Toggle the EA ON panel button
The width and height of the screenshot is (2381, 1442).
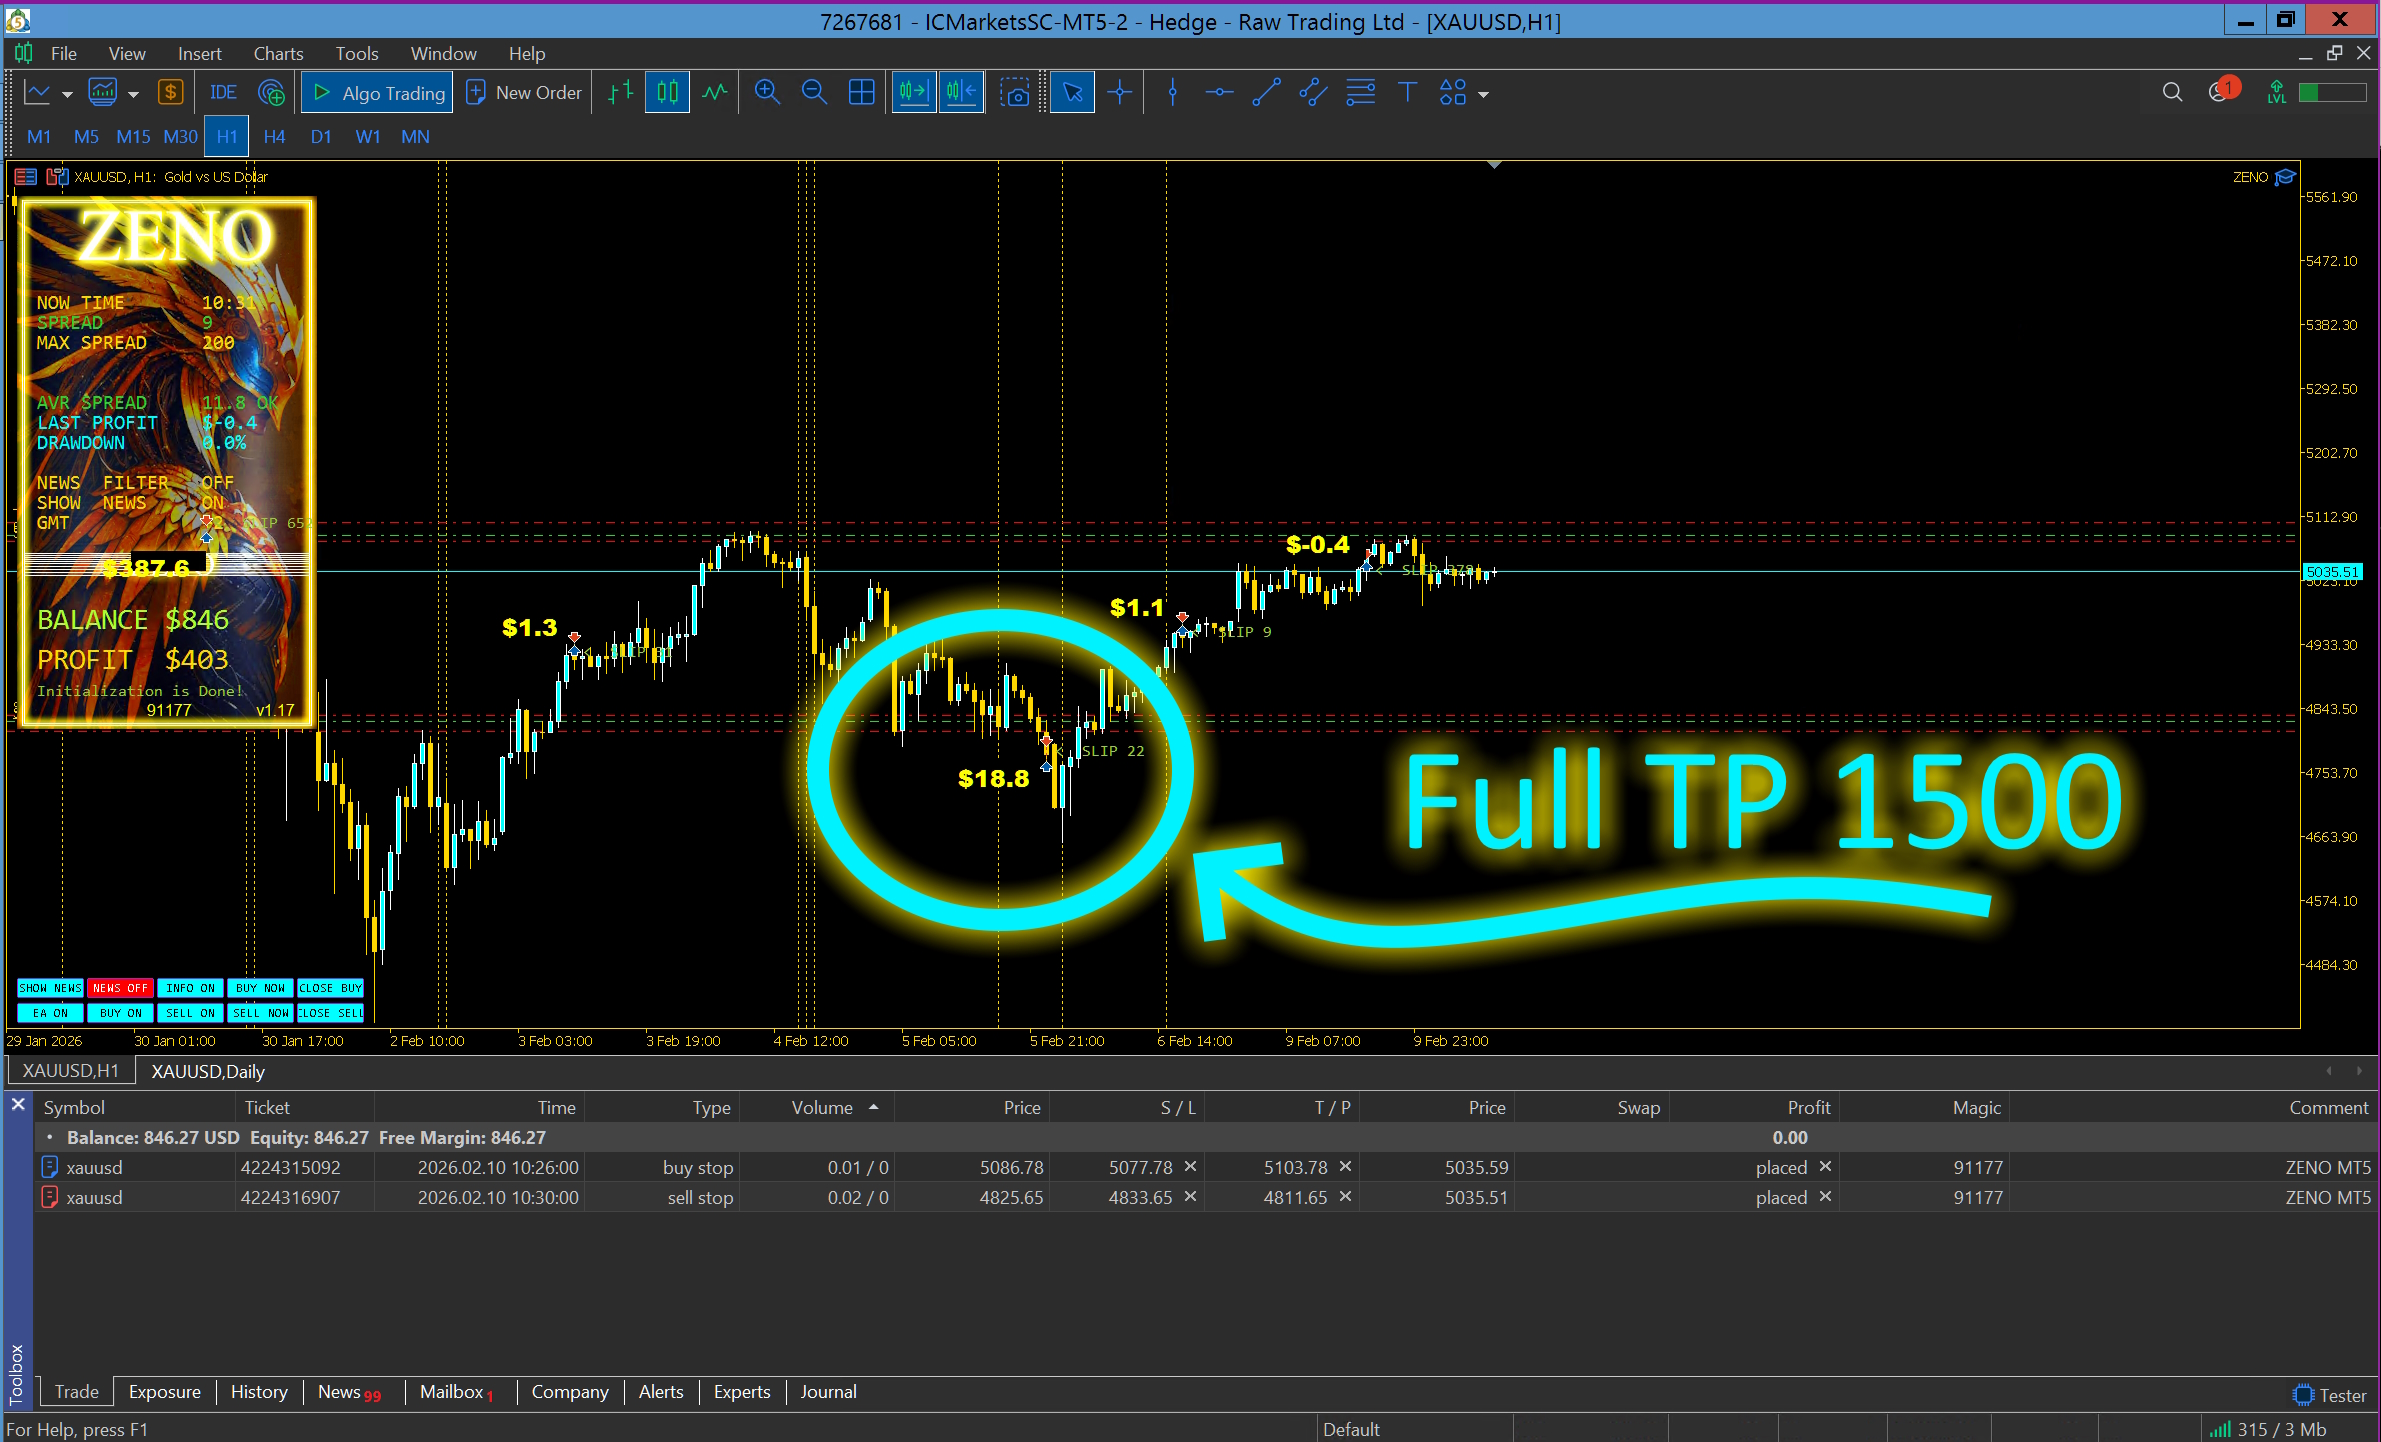tap(50, 1013)
